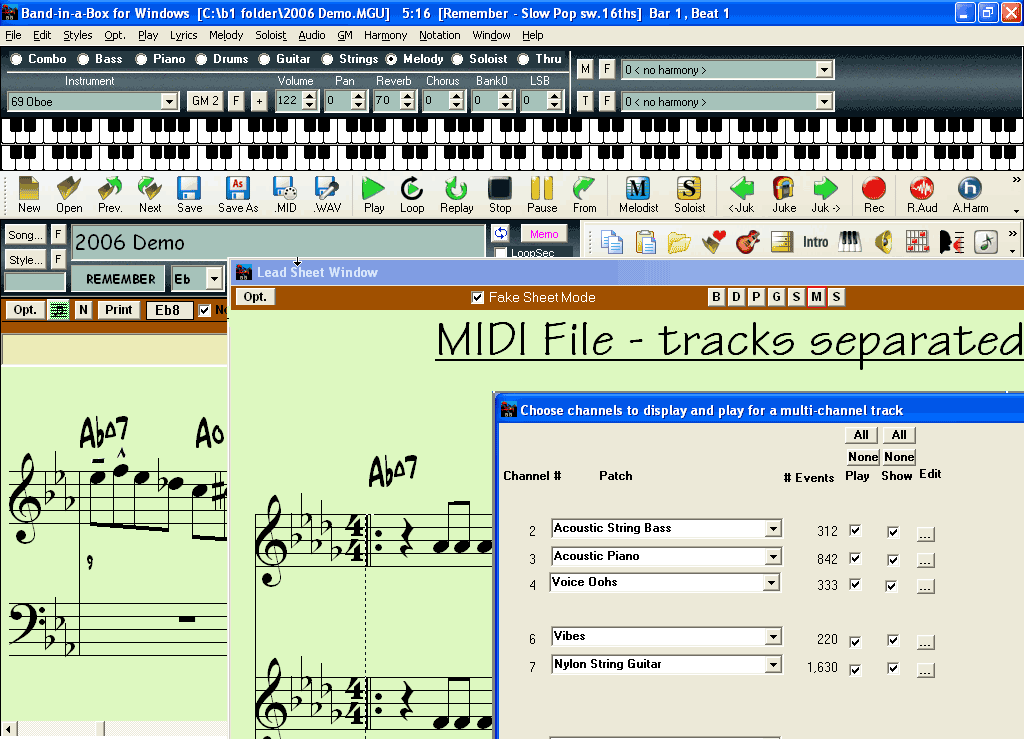Click the clipboard paste icon
Viewport: 1024px width, 739px height.
tap(645, 242)
